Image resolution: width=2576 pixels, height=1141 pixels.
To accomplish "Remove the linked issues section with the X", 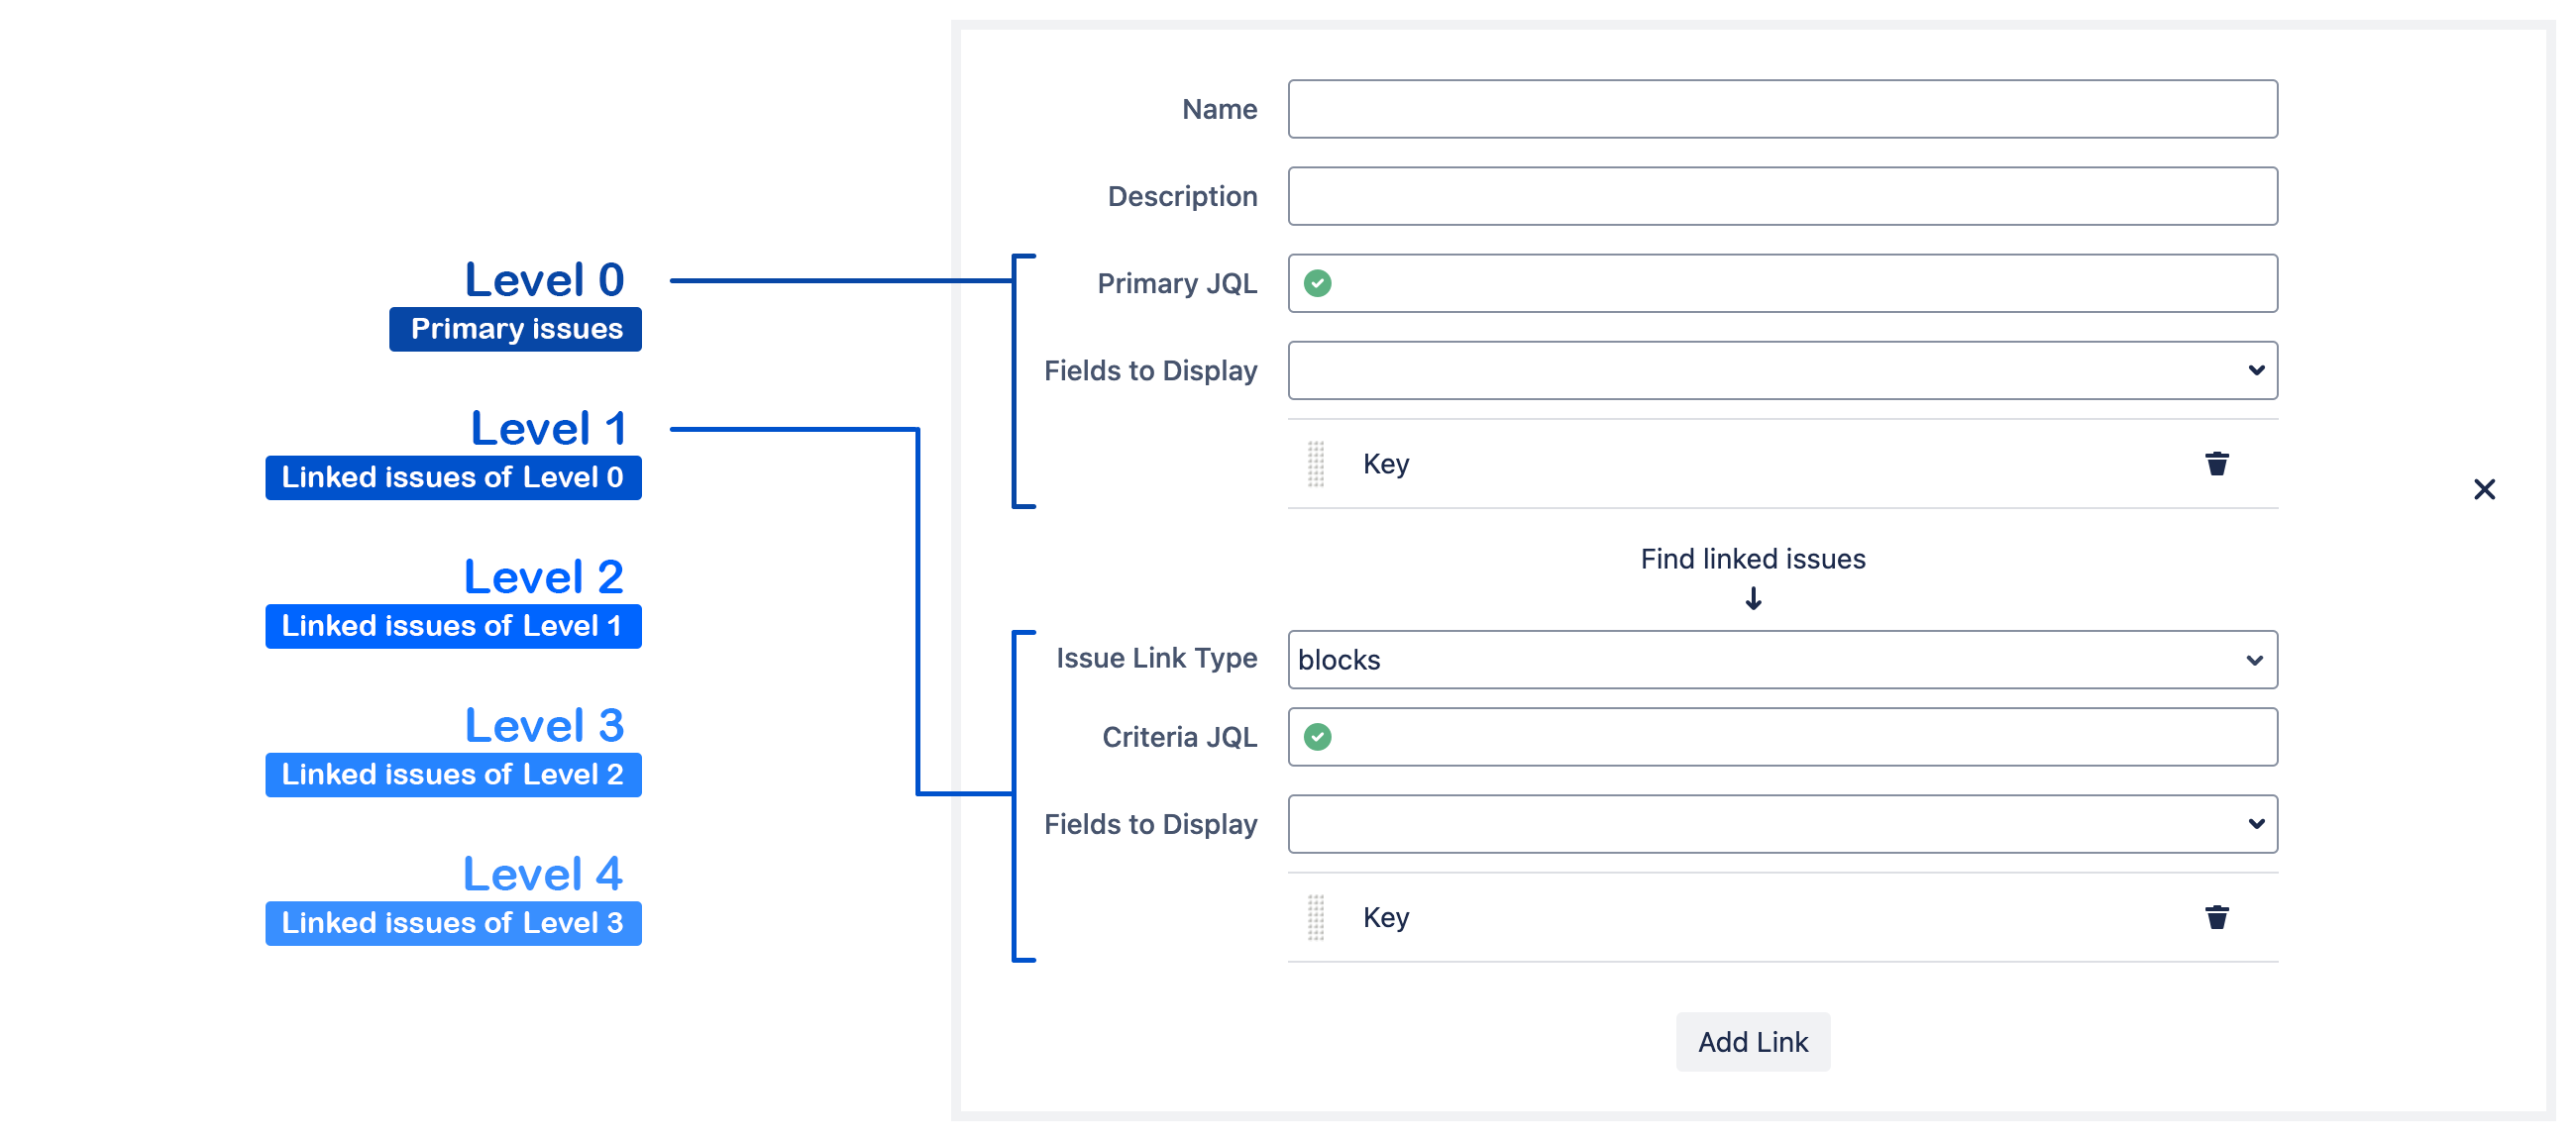I will pos(2484,489).
